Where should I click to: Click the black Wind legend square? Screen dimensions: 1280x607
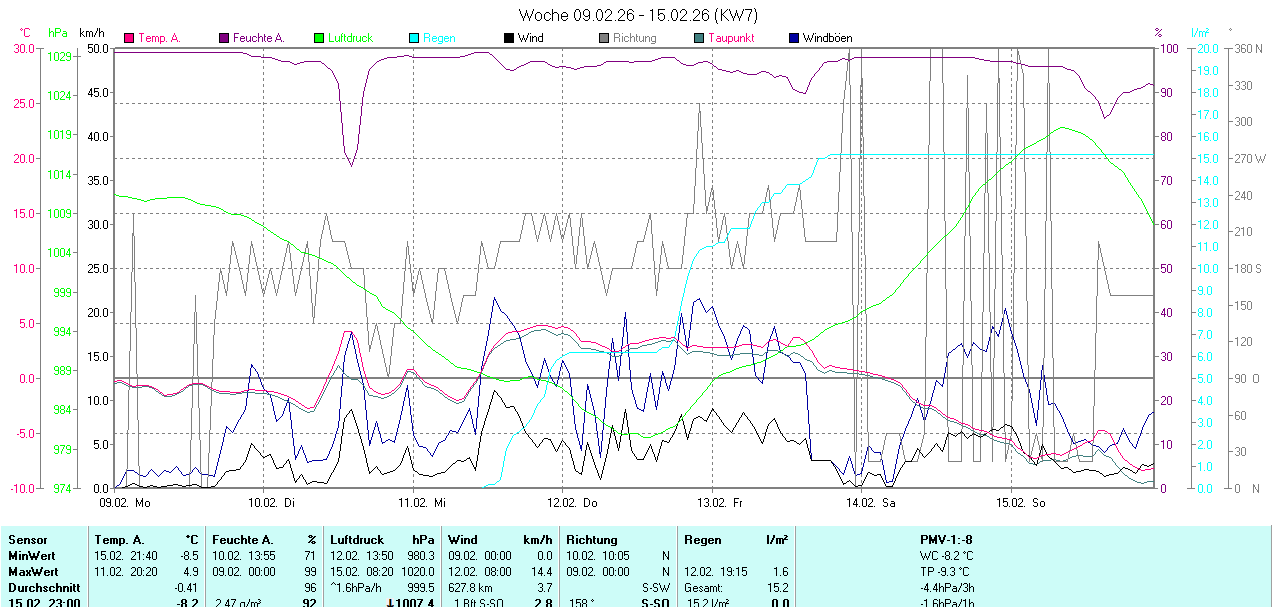point(509,38)
